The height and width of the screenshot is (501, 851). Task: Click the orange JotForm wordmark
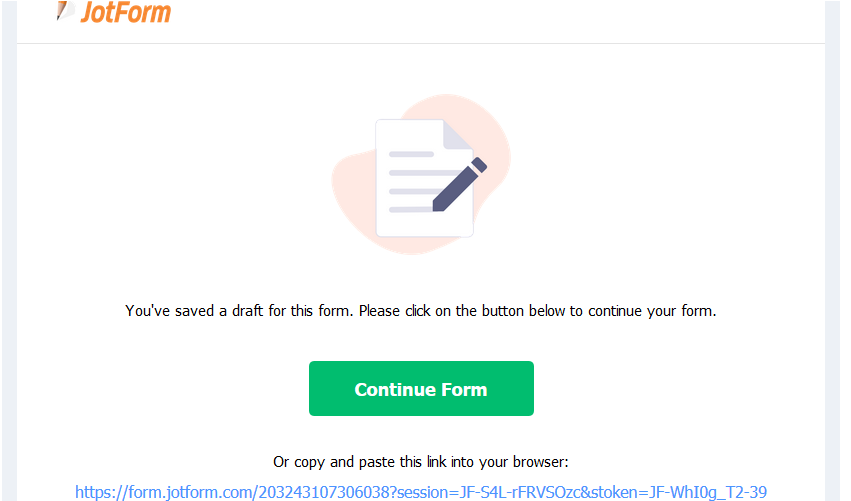point(126,12)
